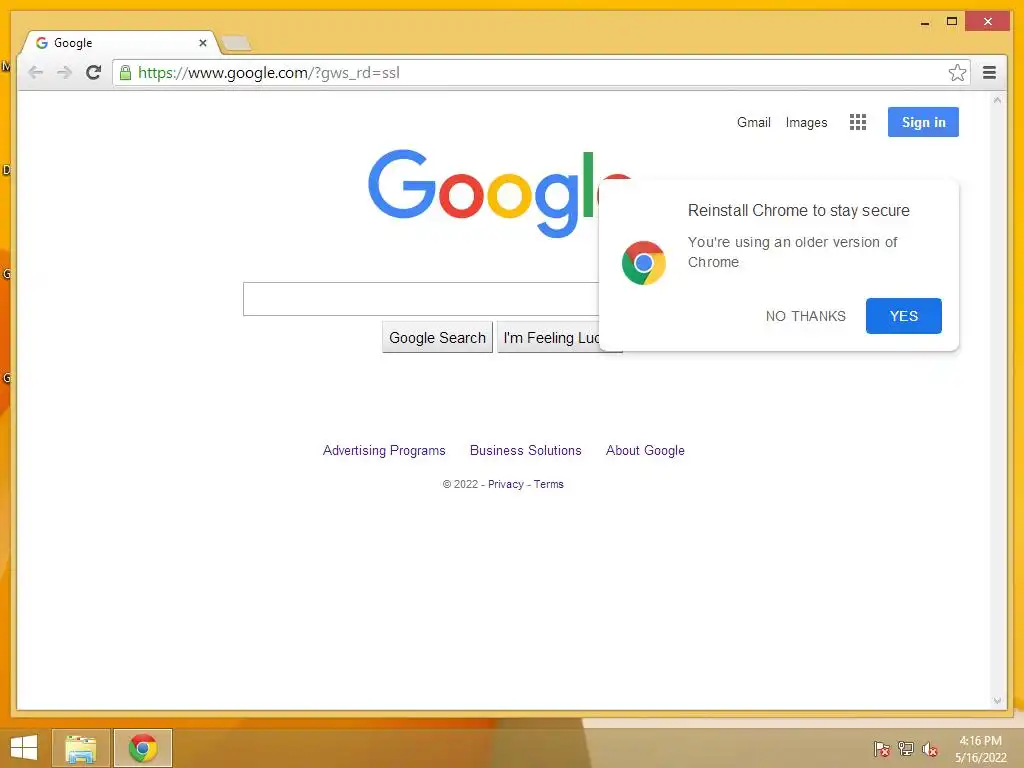Screen dimensions: 1024x768
Task: Click the Chrome logo in the popup
Action: (644, 263)
